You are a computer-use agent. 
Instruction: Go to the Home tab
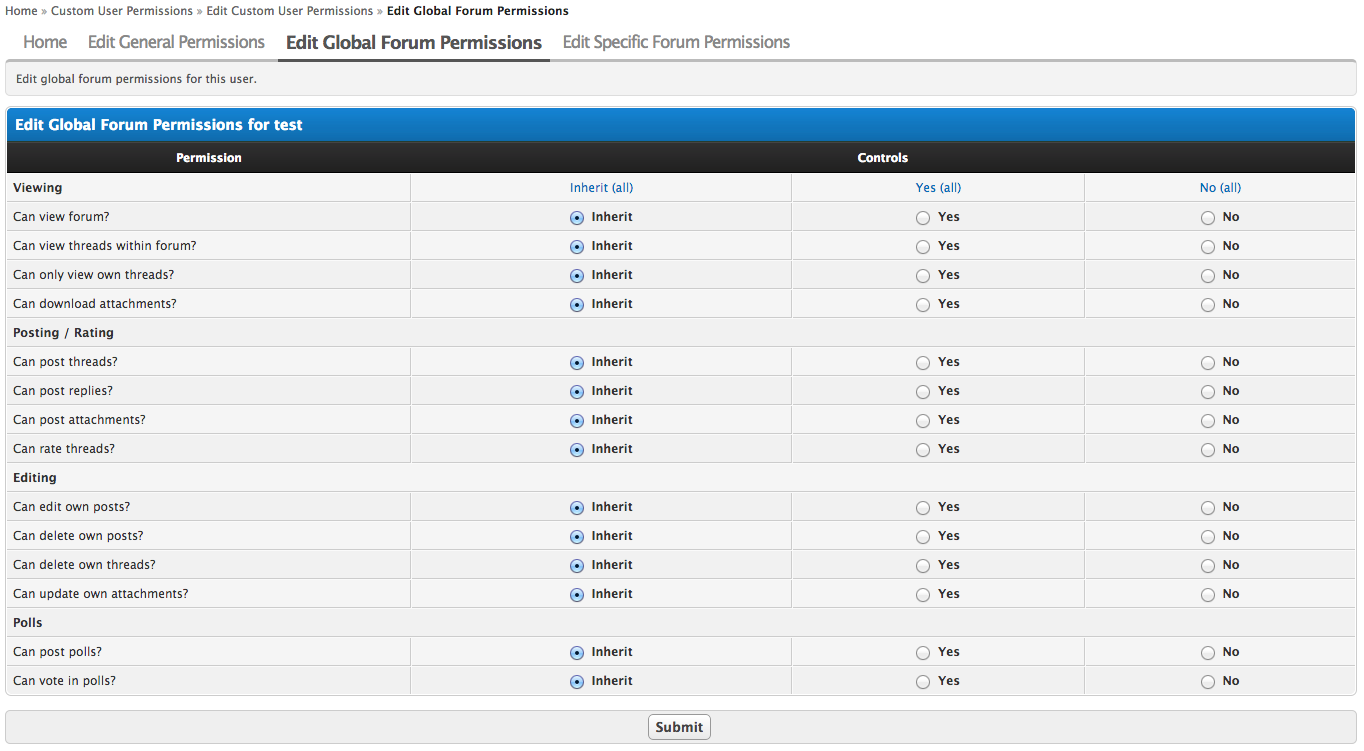point(45,42)
